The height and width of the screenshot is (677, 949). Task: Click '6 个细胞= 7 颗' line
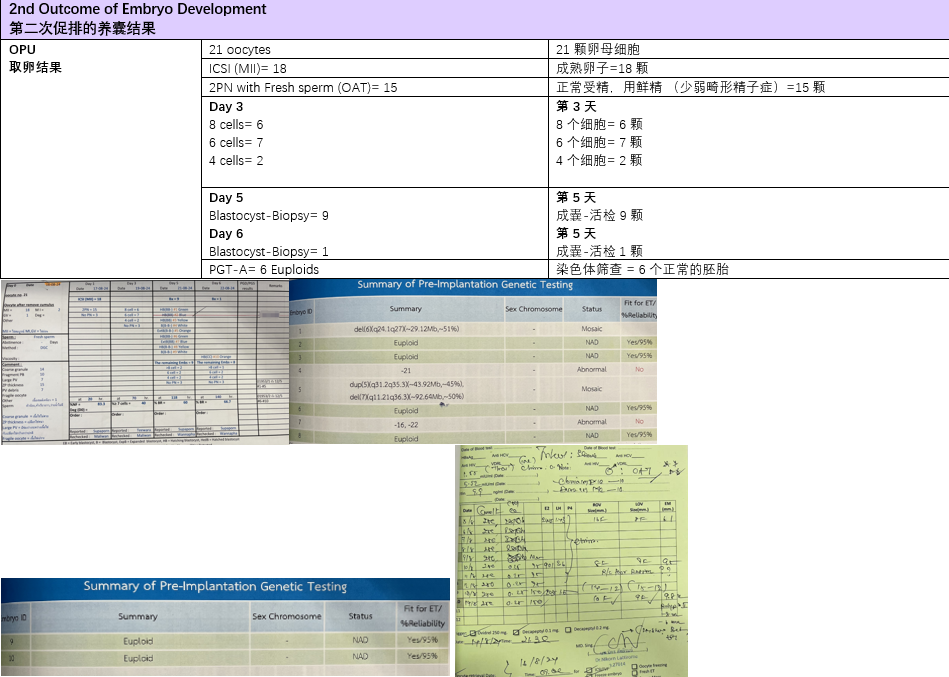tap(599, 143)
